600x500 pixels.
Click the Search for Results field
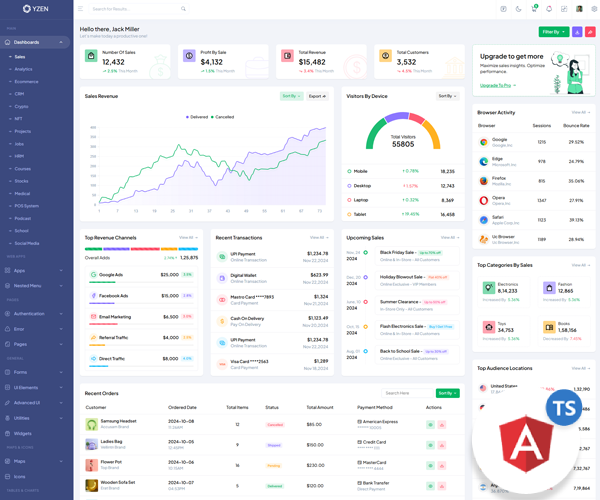[x=135, y=9]
